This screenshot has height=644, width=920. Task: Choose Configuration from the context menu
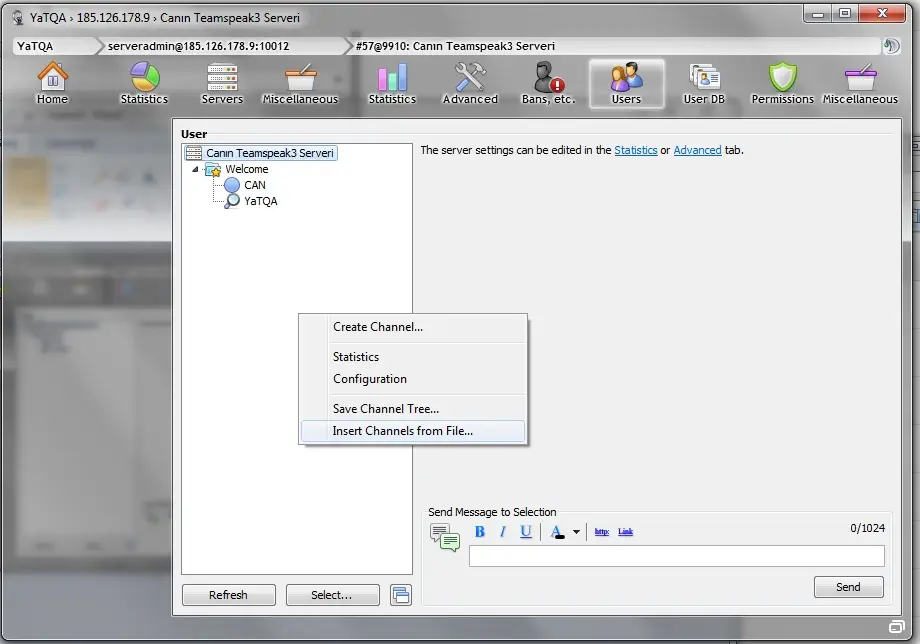coord(412,379)
